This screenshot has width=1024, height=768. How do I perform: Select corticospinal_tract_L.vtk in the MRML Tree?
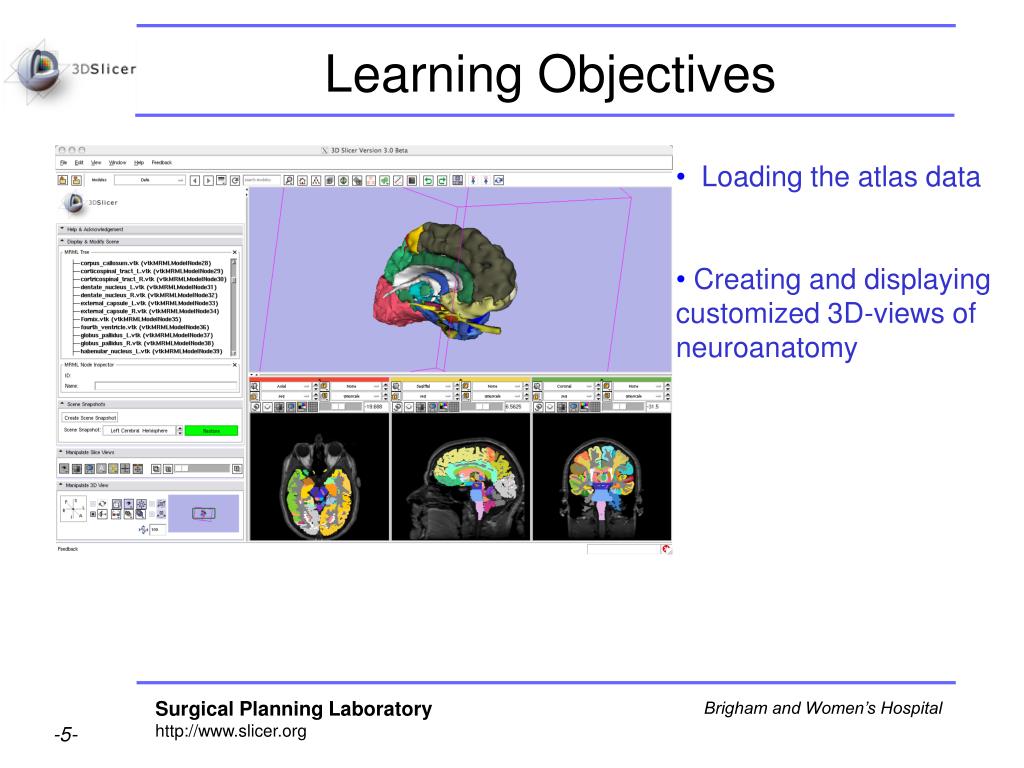coord(152,271)
